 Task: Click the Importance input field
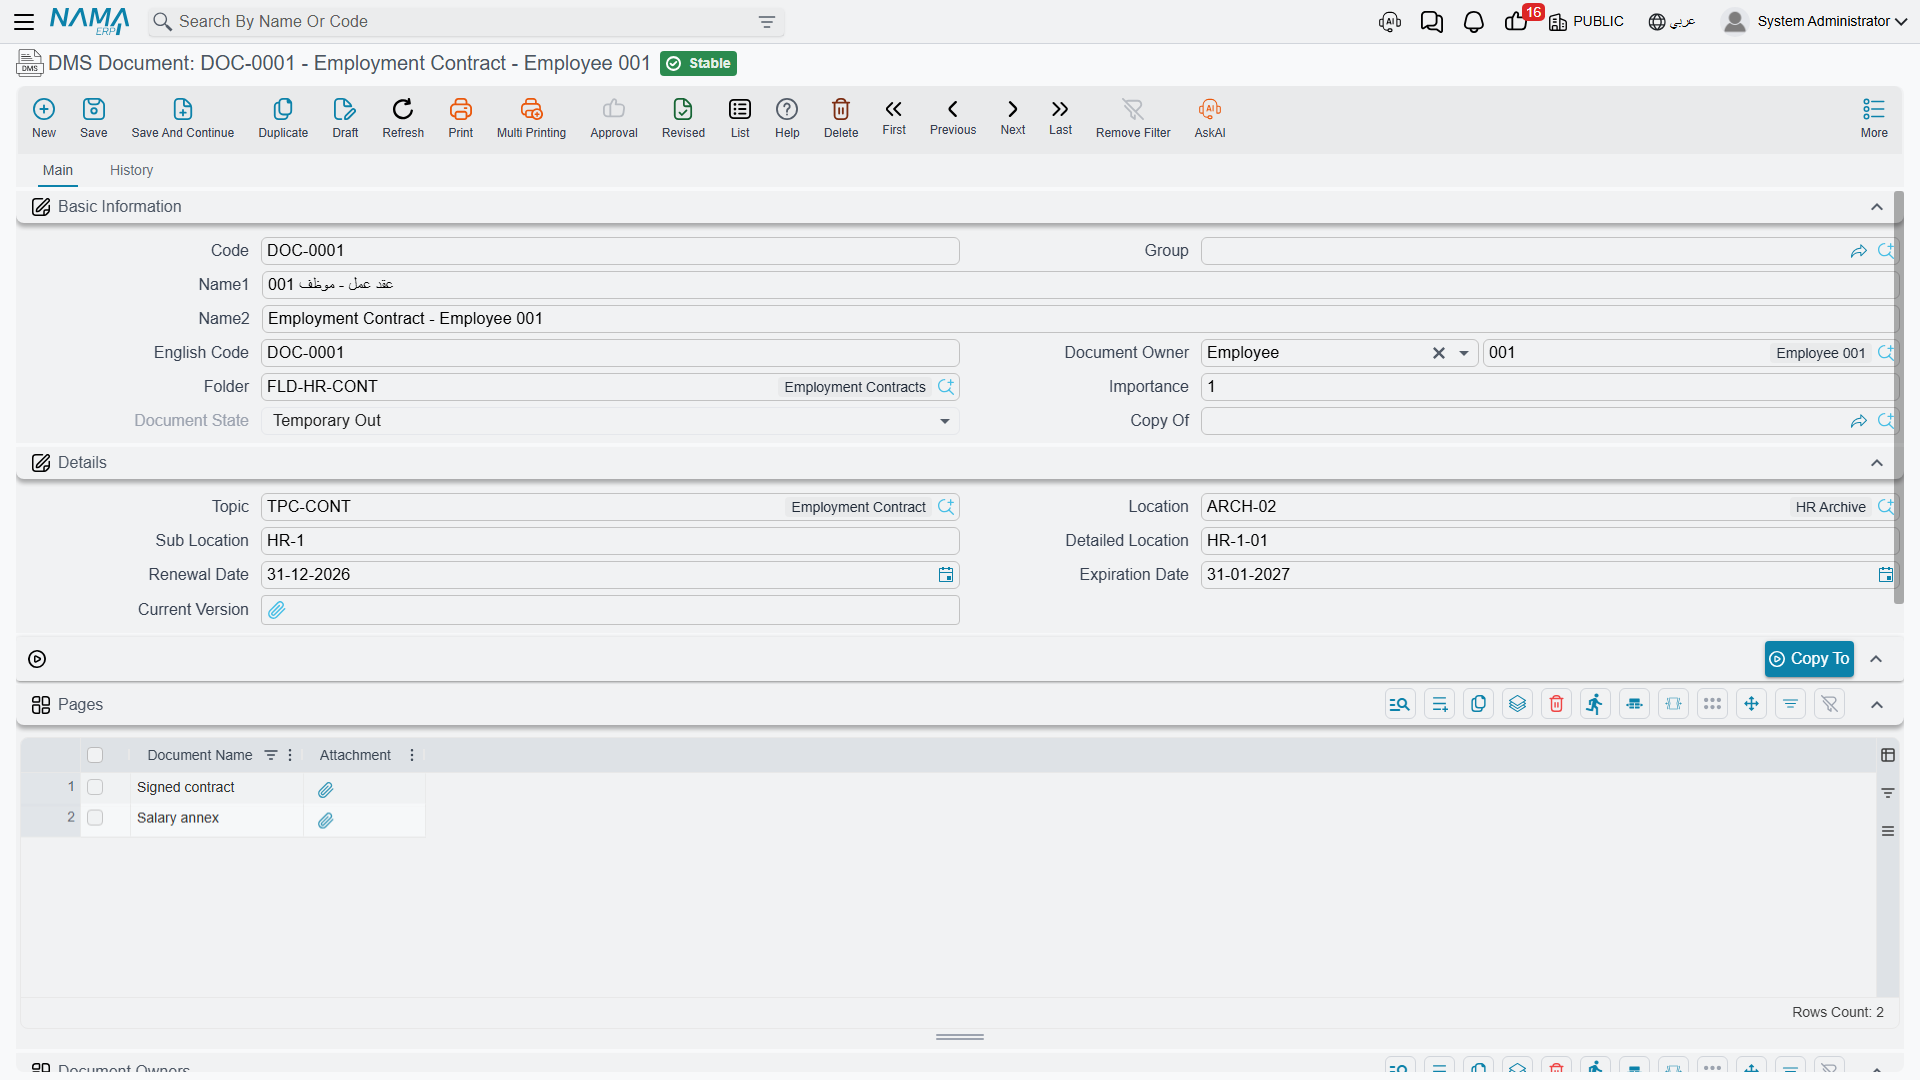[1548, 387]
